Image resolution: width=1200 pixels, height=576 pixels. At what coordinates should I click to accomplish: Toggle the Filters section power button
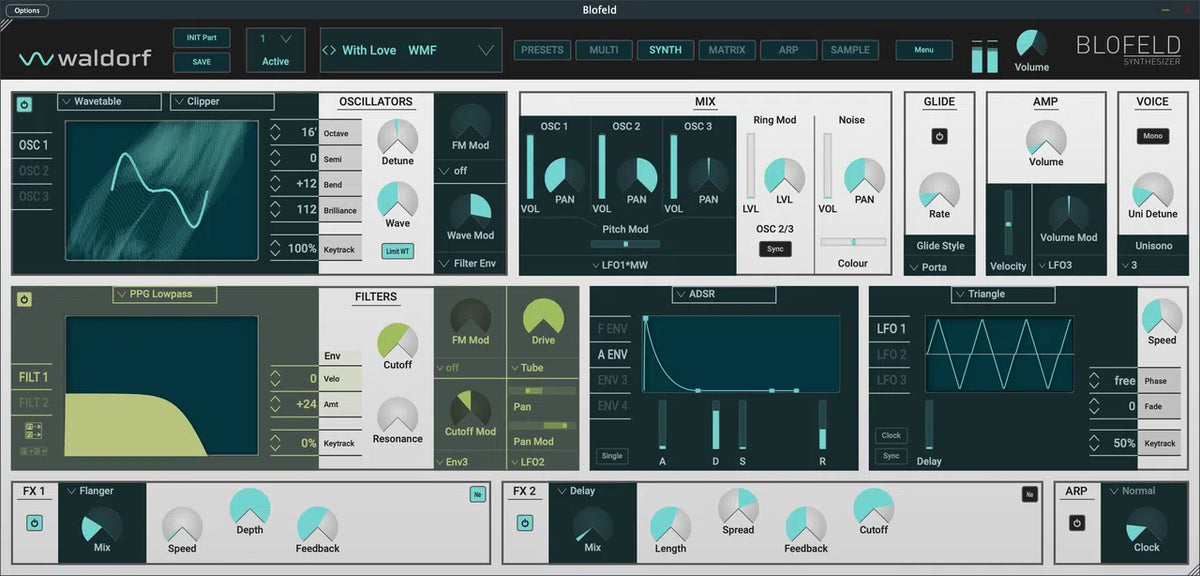(25, 299)
